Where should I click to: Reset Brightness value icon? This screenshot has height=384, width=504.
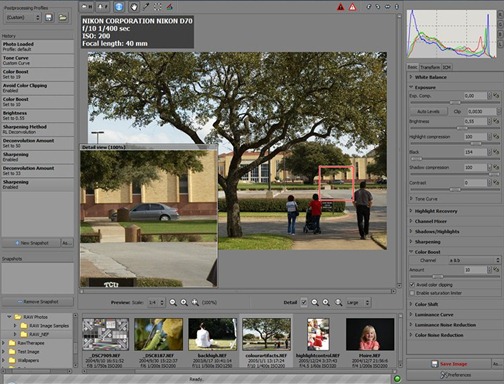[x=497, y=121]
